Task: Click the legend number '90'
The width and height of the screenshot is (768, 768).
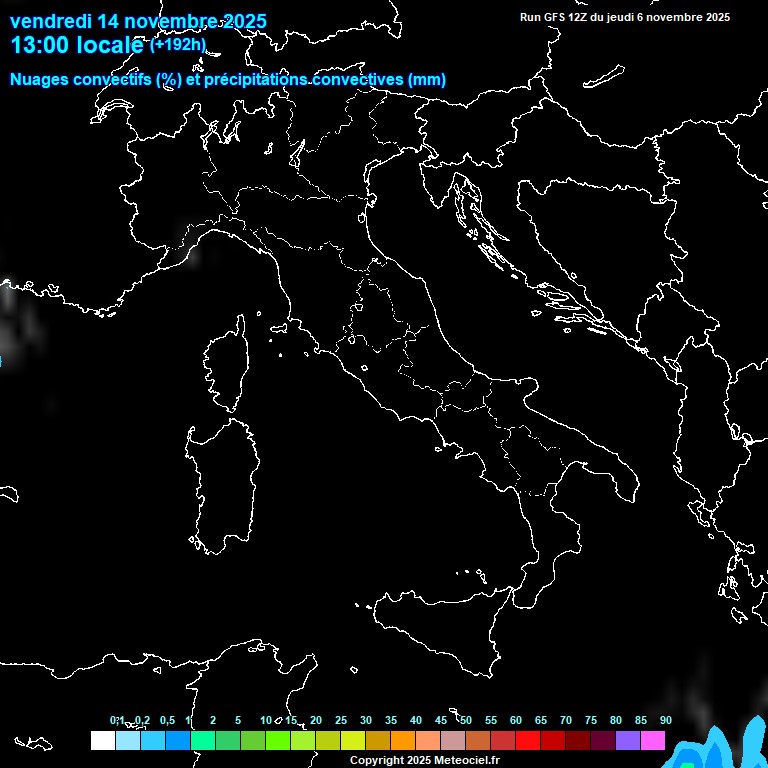Action: pos(666,720)
